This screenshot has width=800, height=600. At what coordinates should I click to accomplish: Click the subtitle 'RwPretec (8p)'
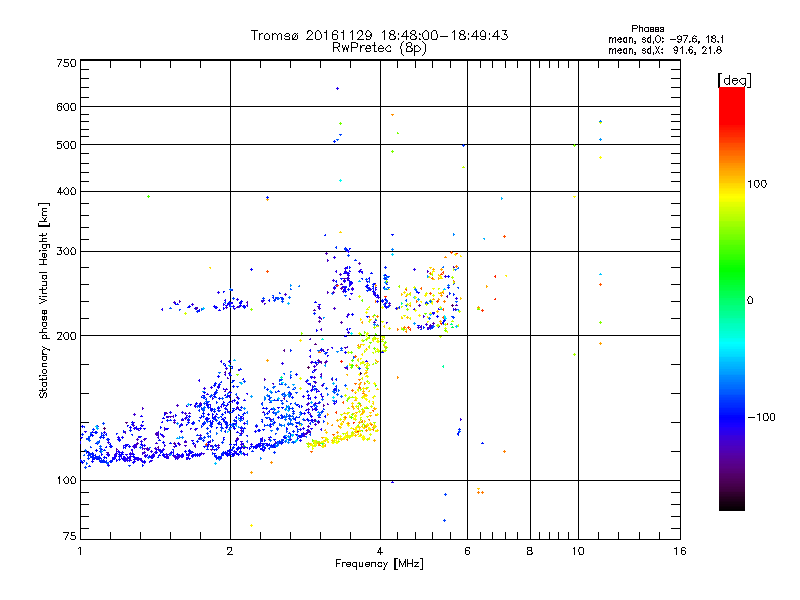379,48
